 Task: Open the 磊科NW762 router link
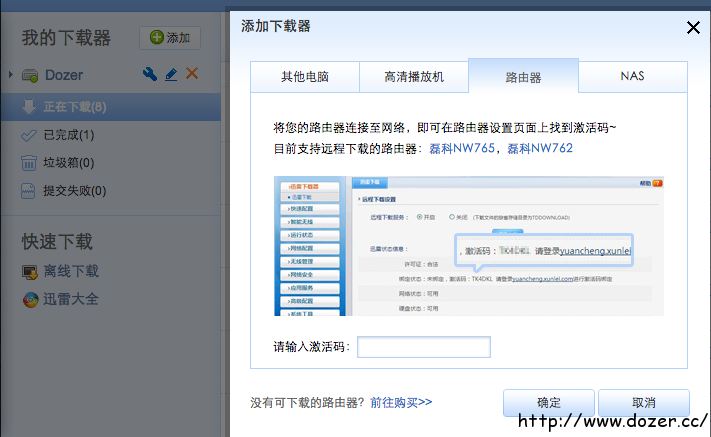point(540,148)
